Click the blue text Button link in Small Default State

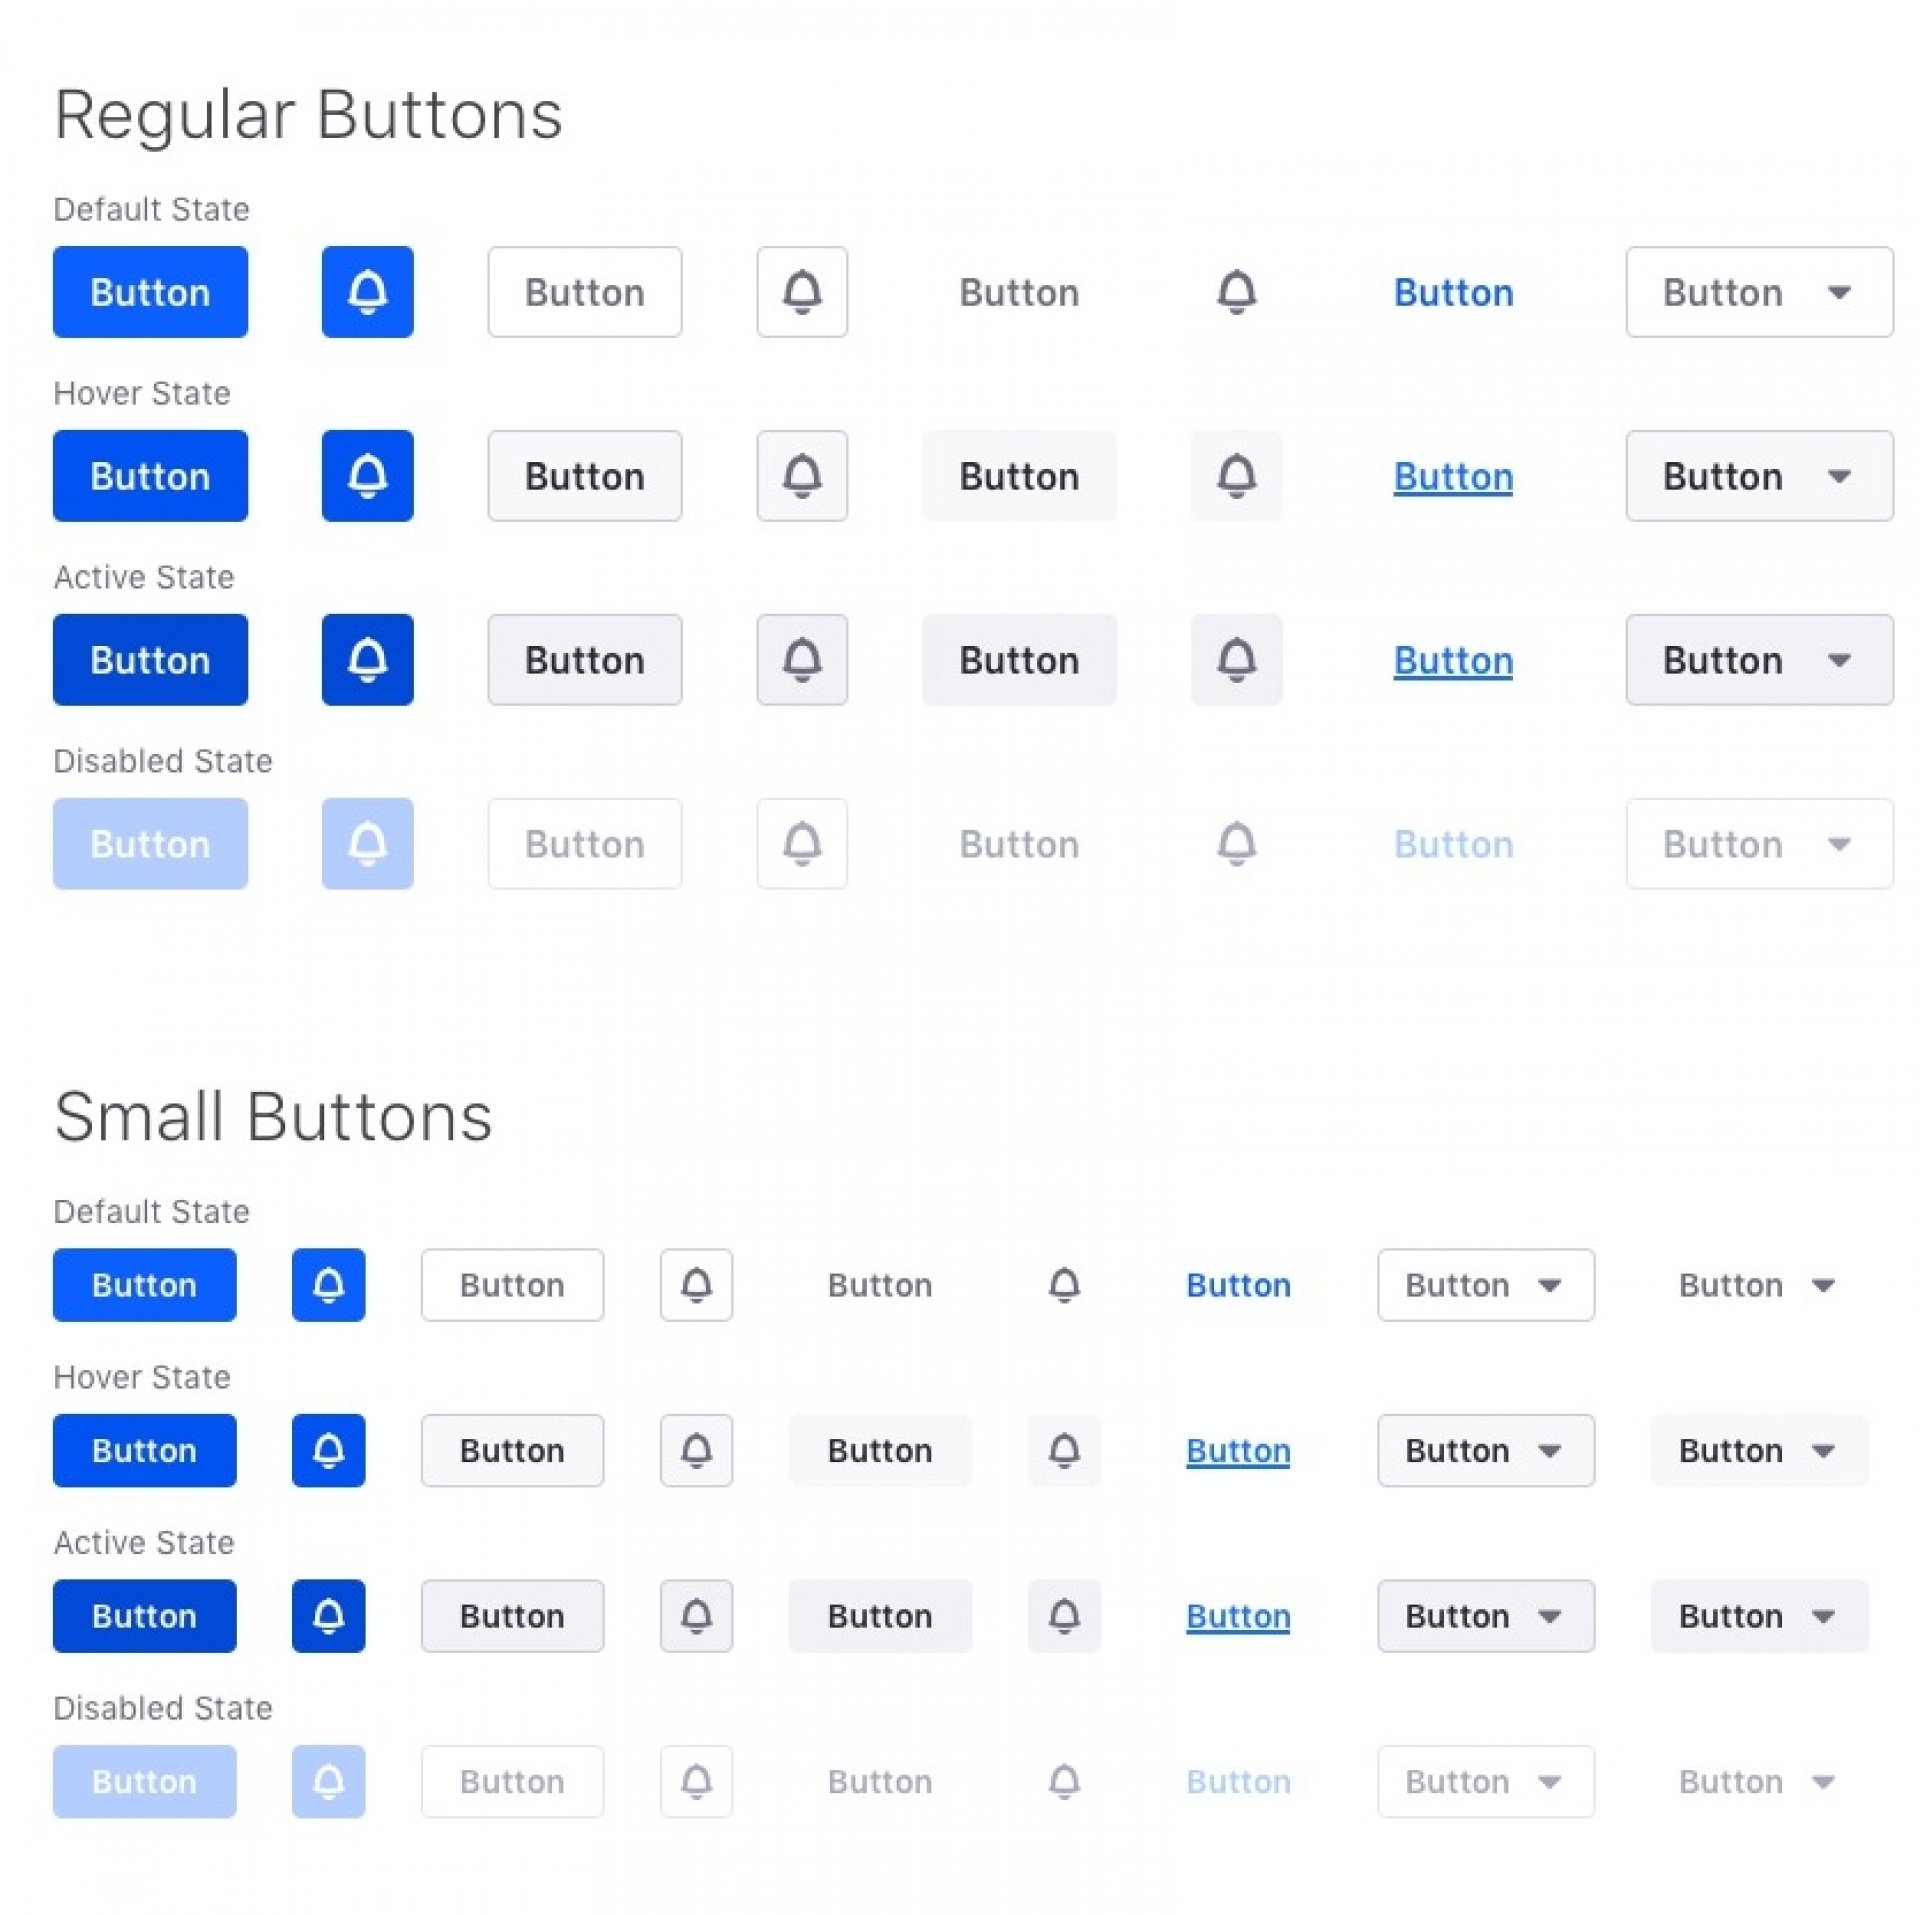(x=1238, y=1285)
